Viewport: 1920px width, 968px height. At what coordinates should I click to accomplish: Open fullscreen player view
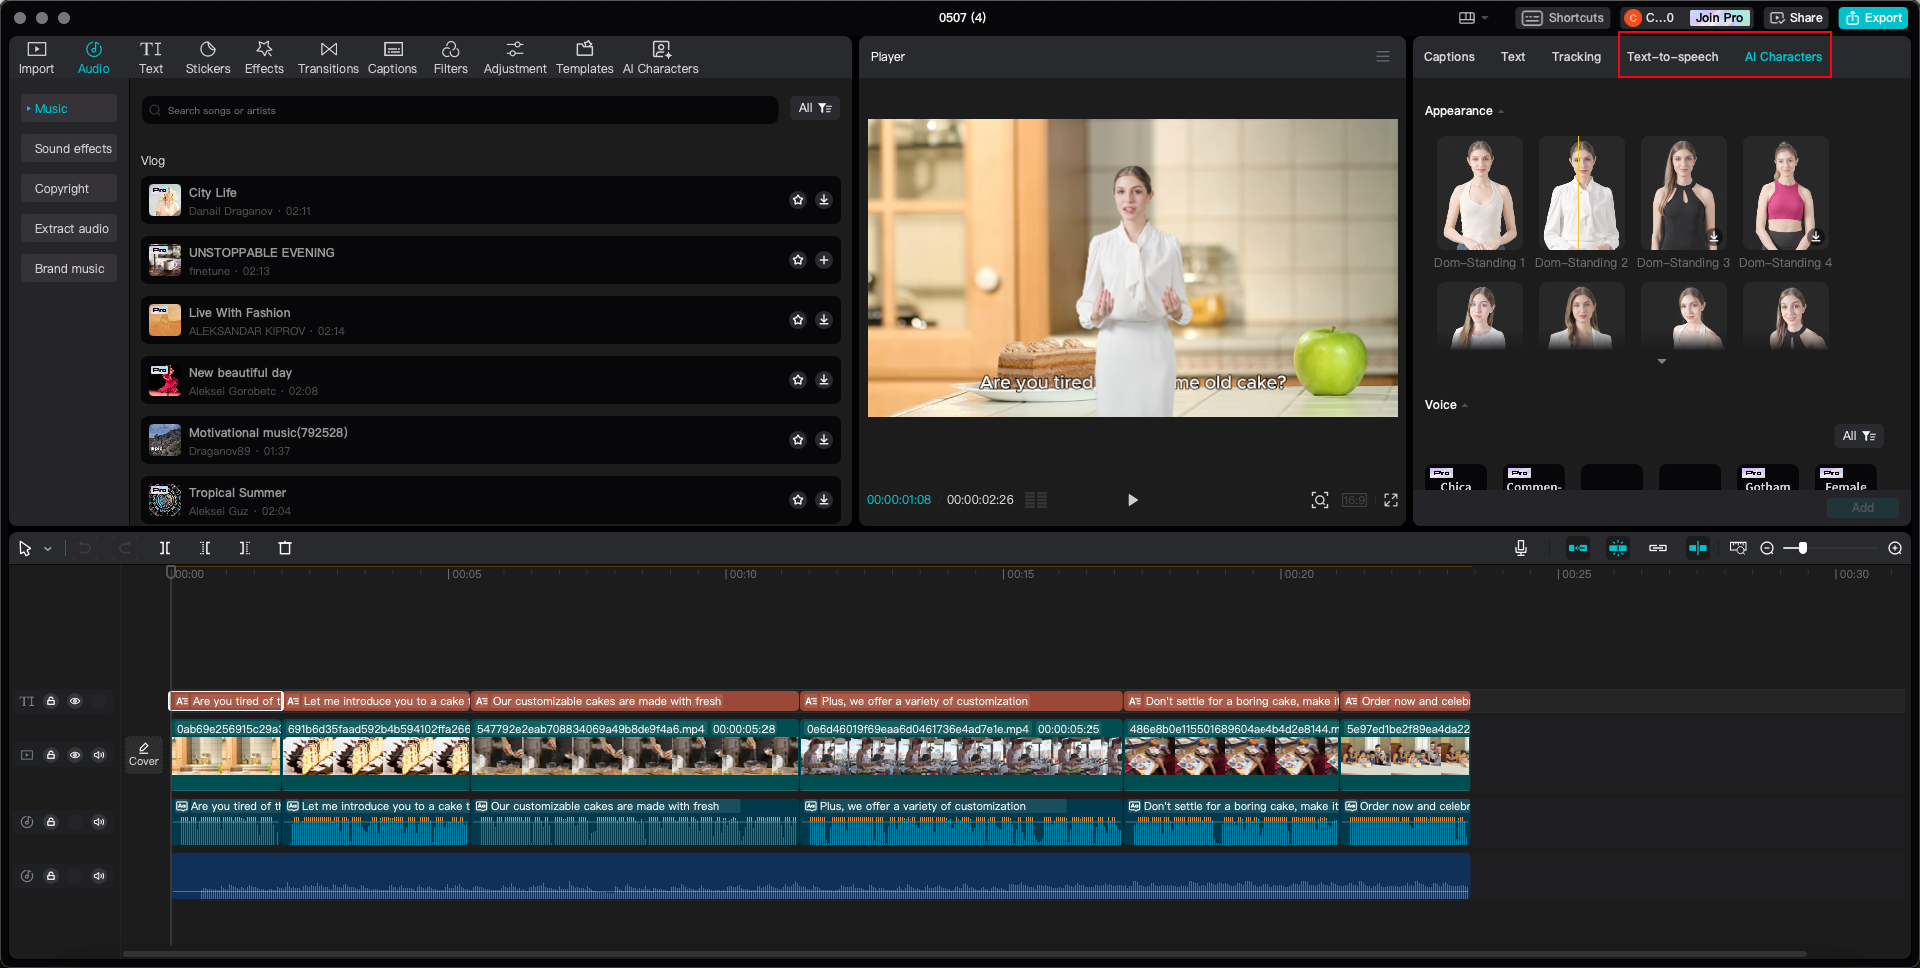pyautogui.click(x=1391, y=500)
